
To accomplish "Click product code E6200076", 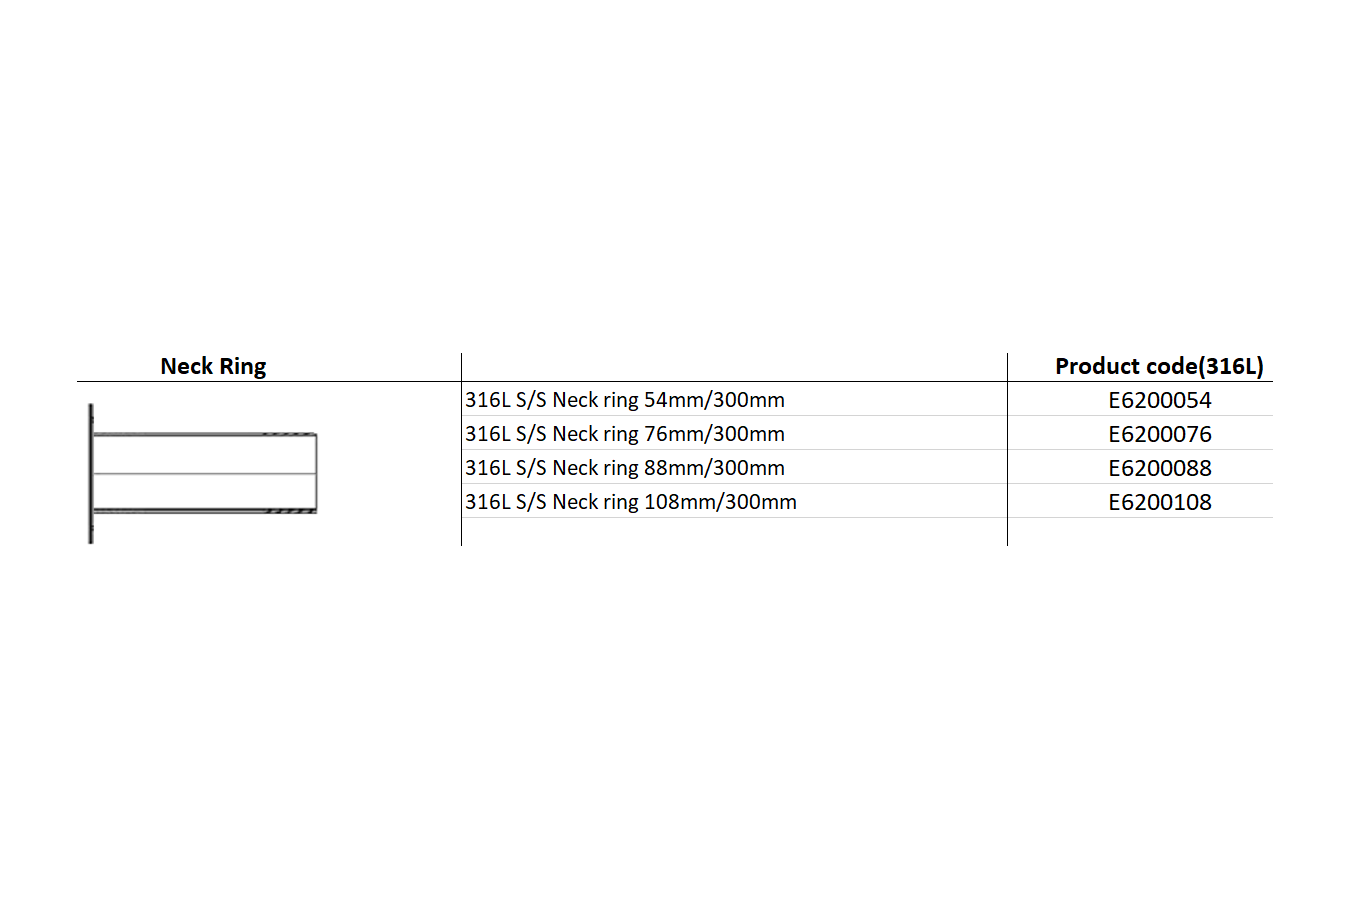I will [1159, 434].
